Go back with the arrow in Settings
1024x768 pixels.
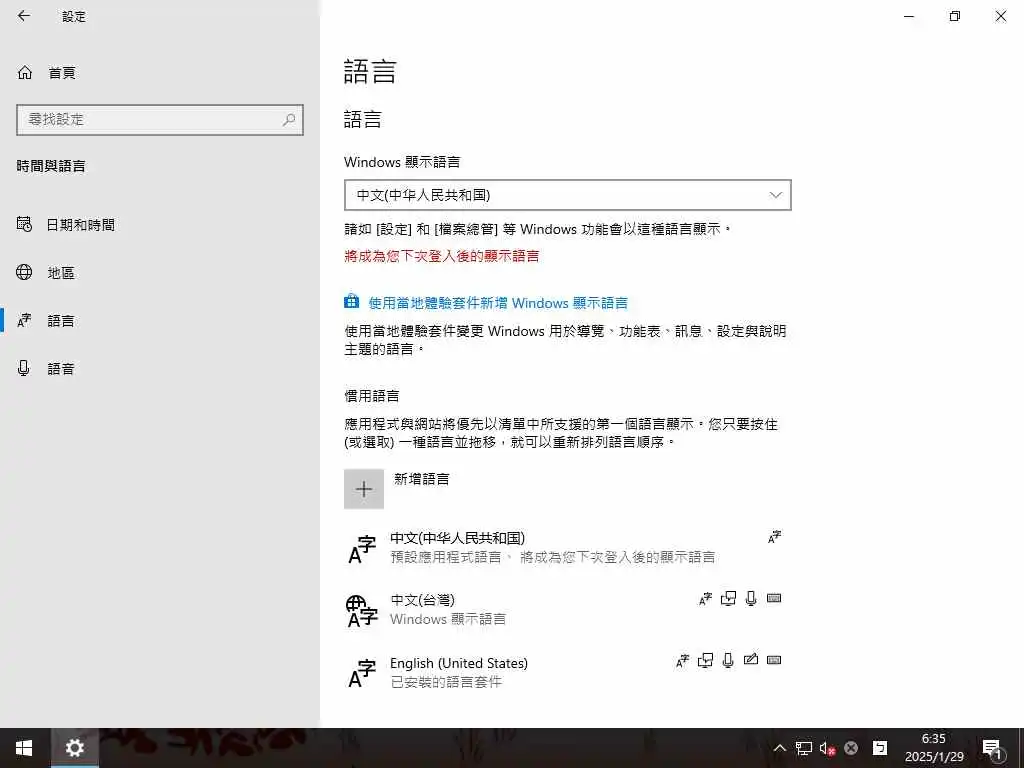(x=24, y=16)
